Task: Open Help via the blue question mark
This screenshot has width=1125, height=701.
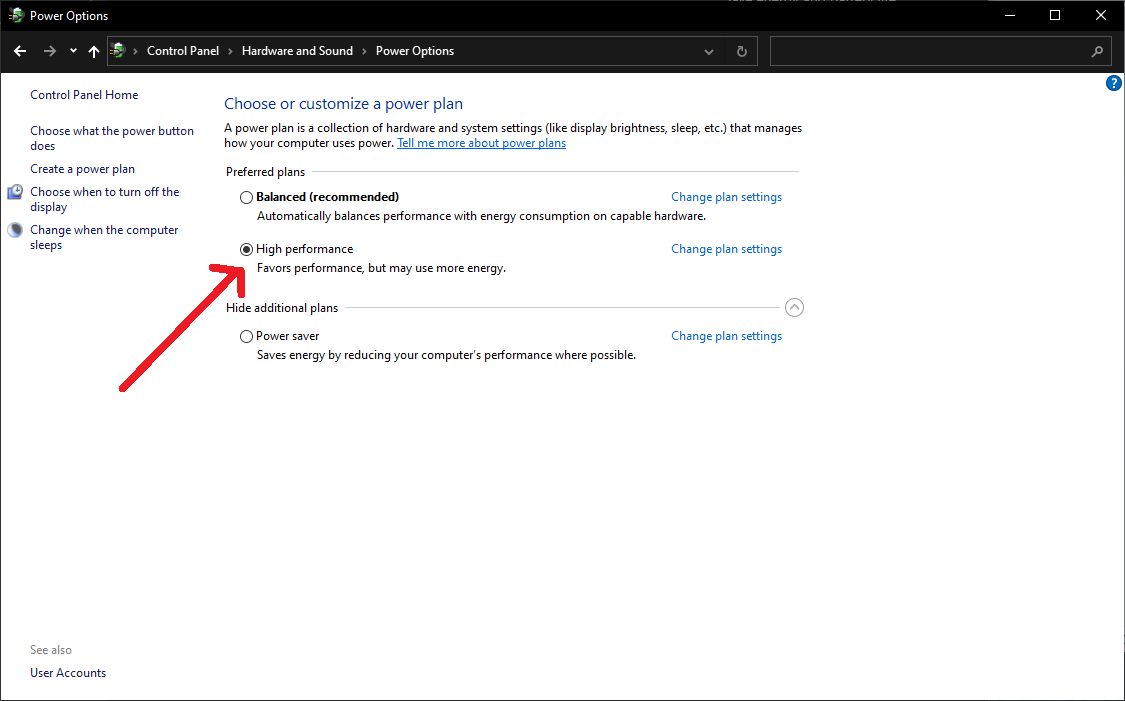Action: pyautogui.click(x=1114, y=84)
